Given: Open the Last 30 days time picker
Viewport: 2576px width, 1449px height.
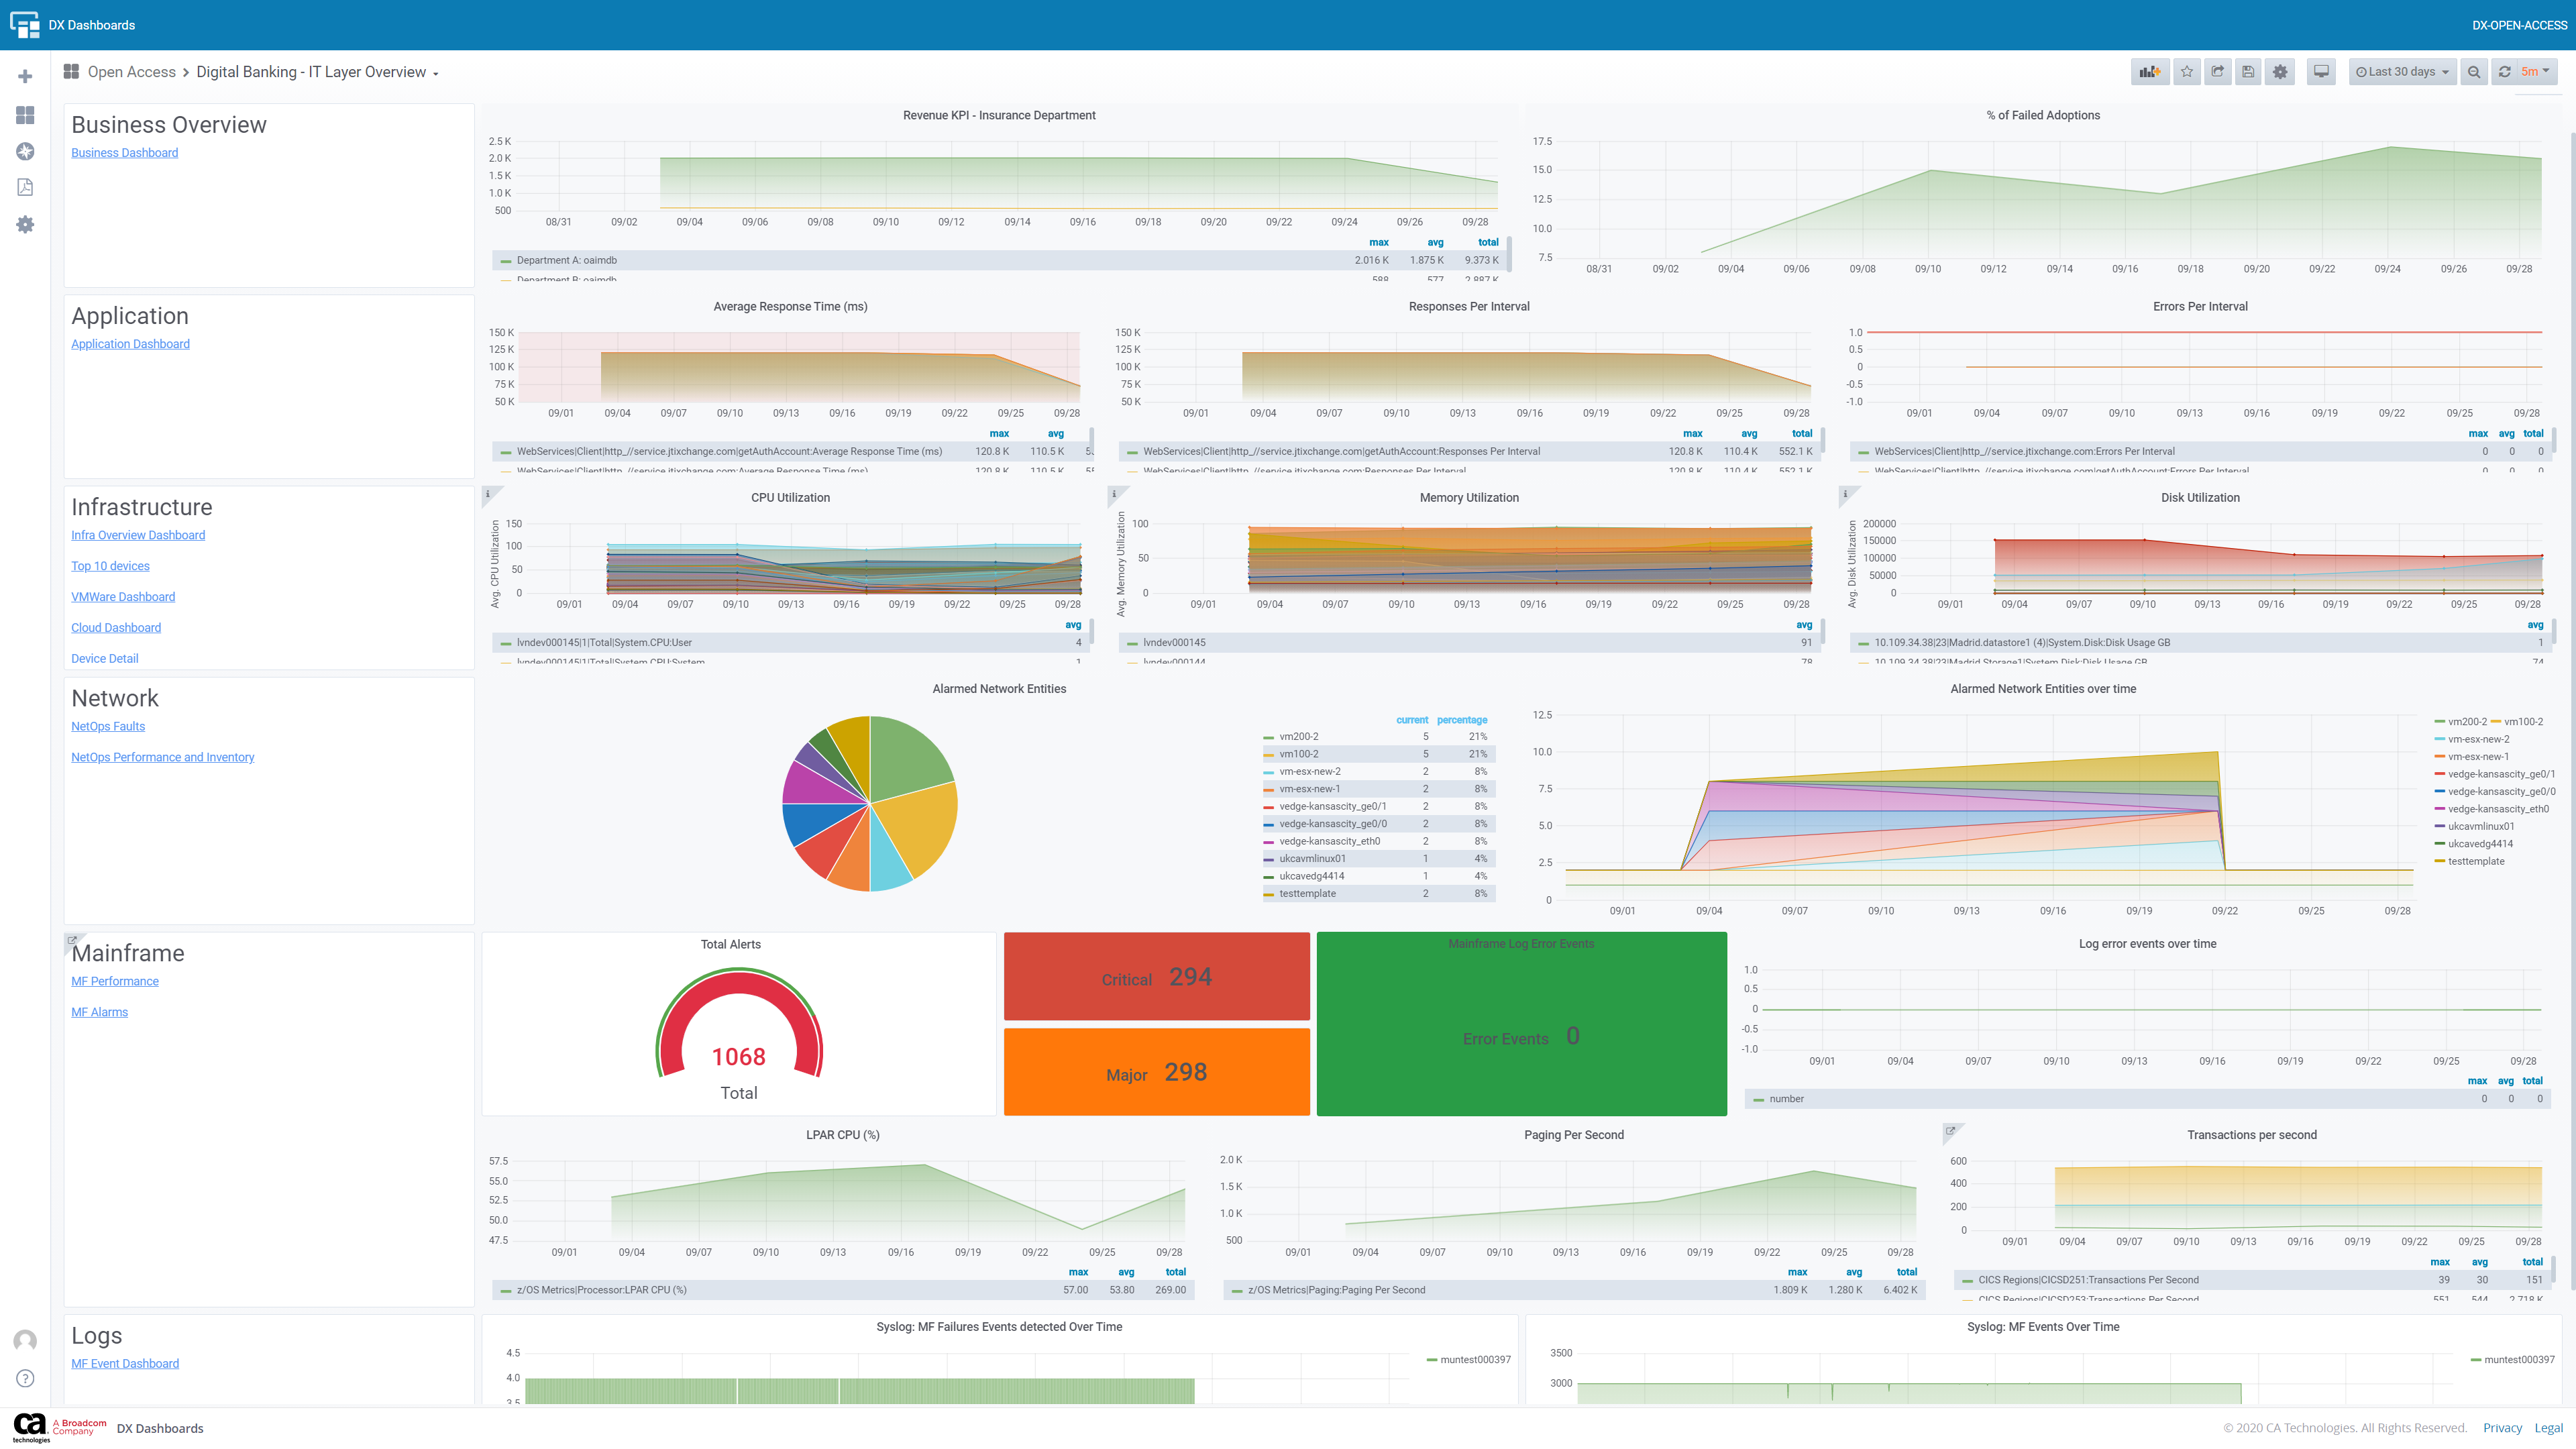Looking at the screenshot, I should [2402, 72].
